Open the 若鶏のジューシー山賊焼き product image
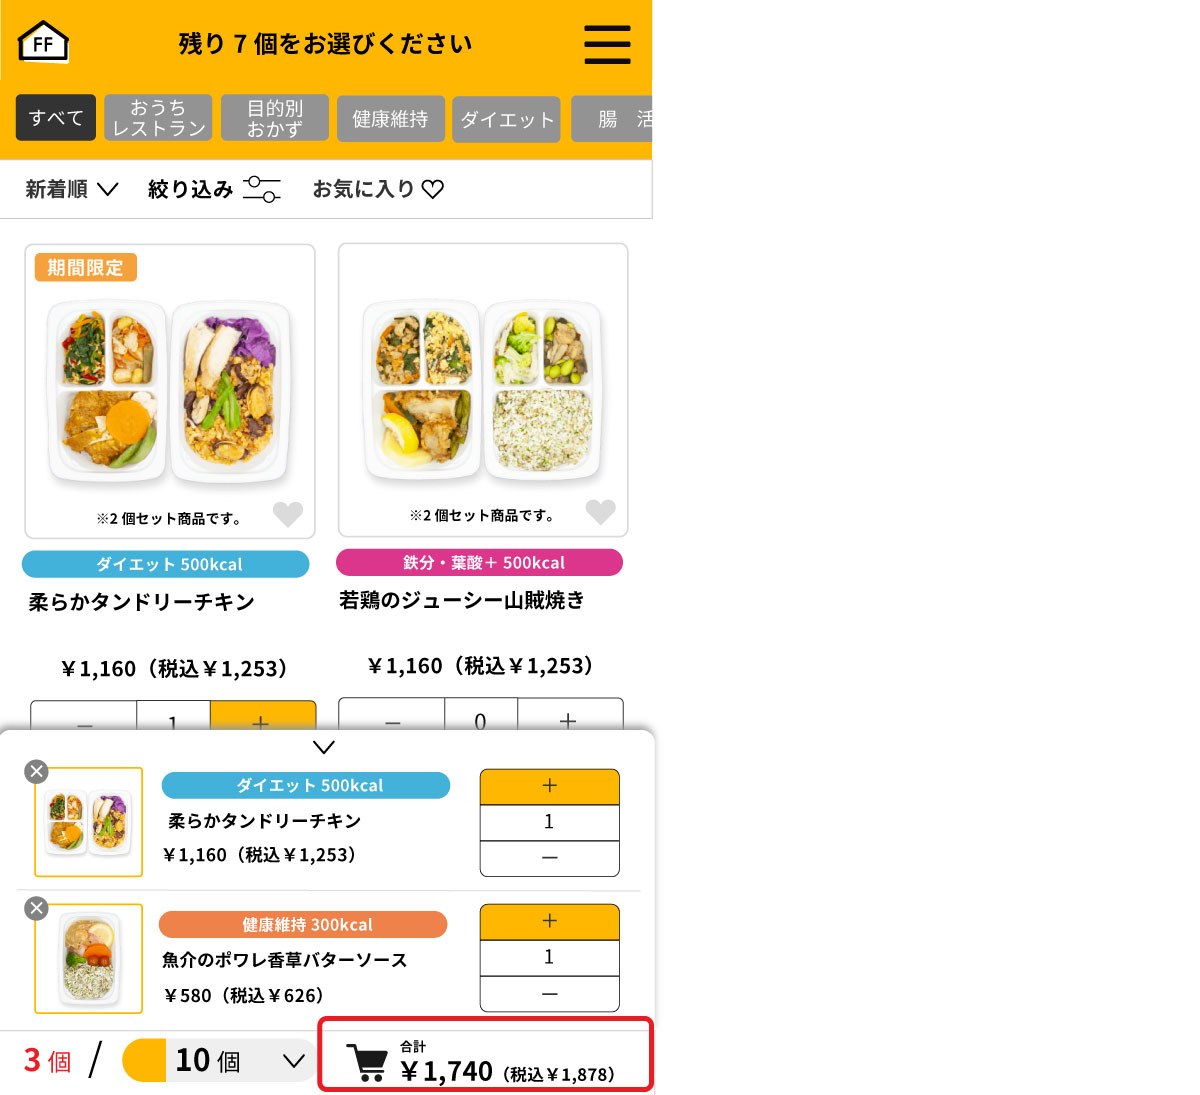The height and width of the screenshot is (1095, 1200). tap(483, 389)
